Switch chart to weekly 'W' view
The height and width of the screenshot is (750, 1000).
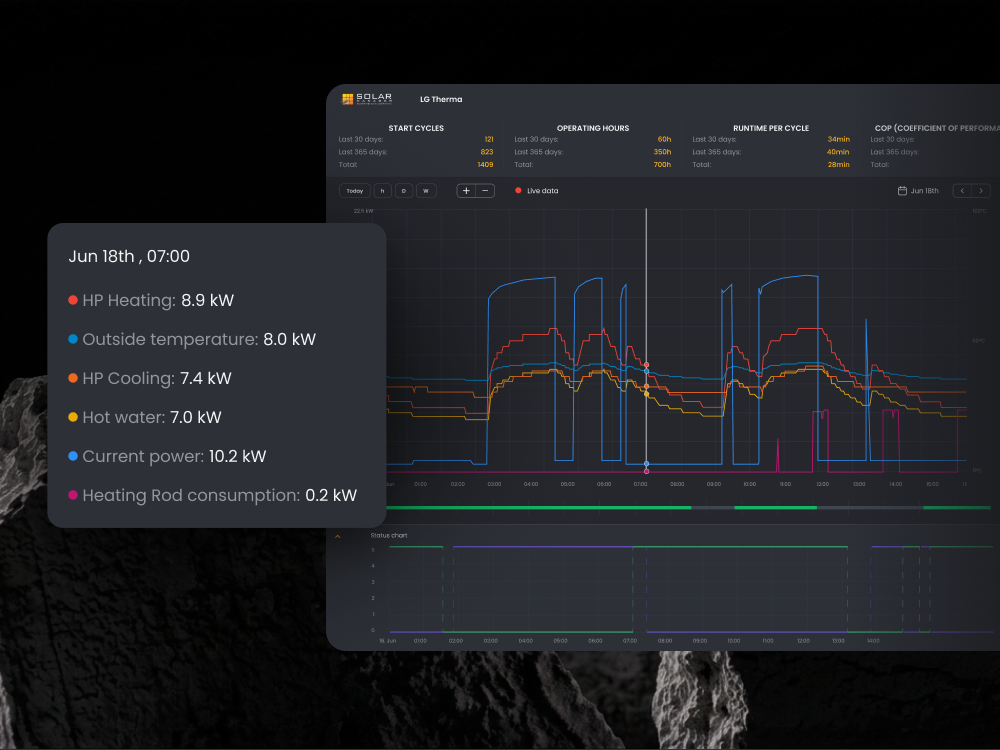tap(426, 191)
